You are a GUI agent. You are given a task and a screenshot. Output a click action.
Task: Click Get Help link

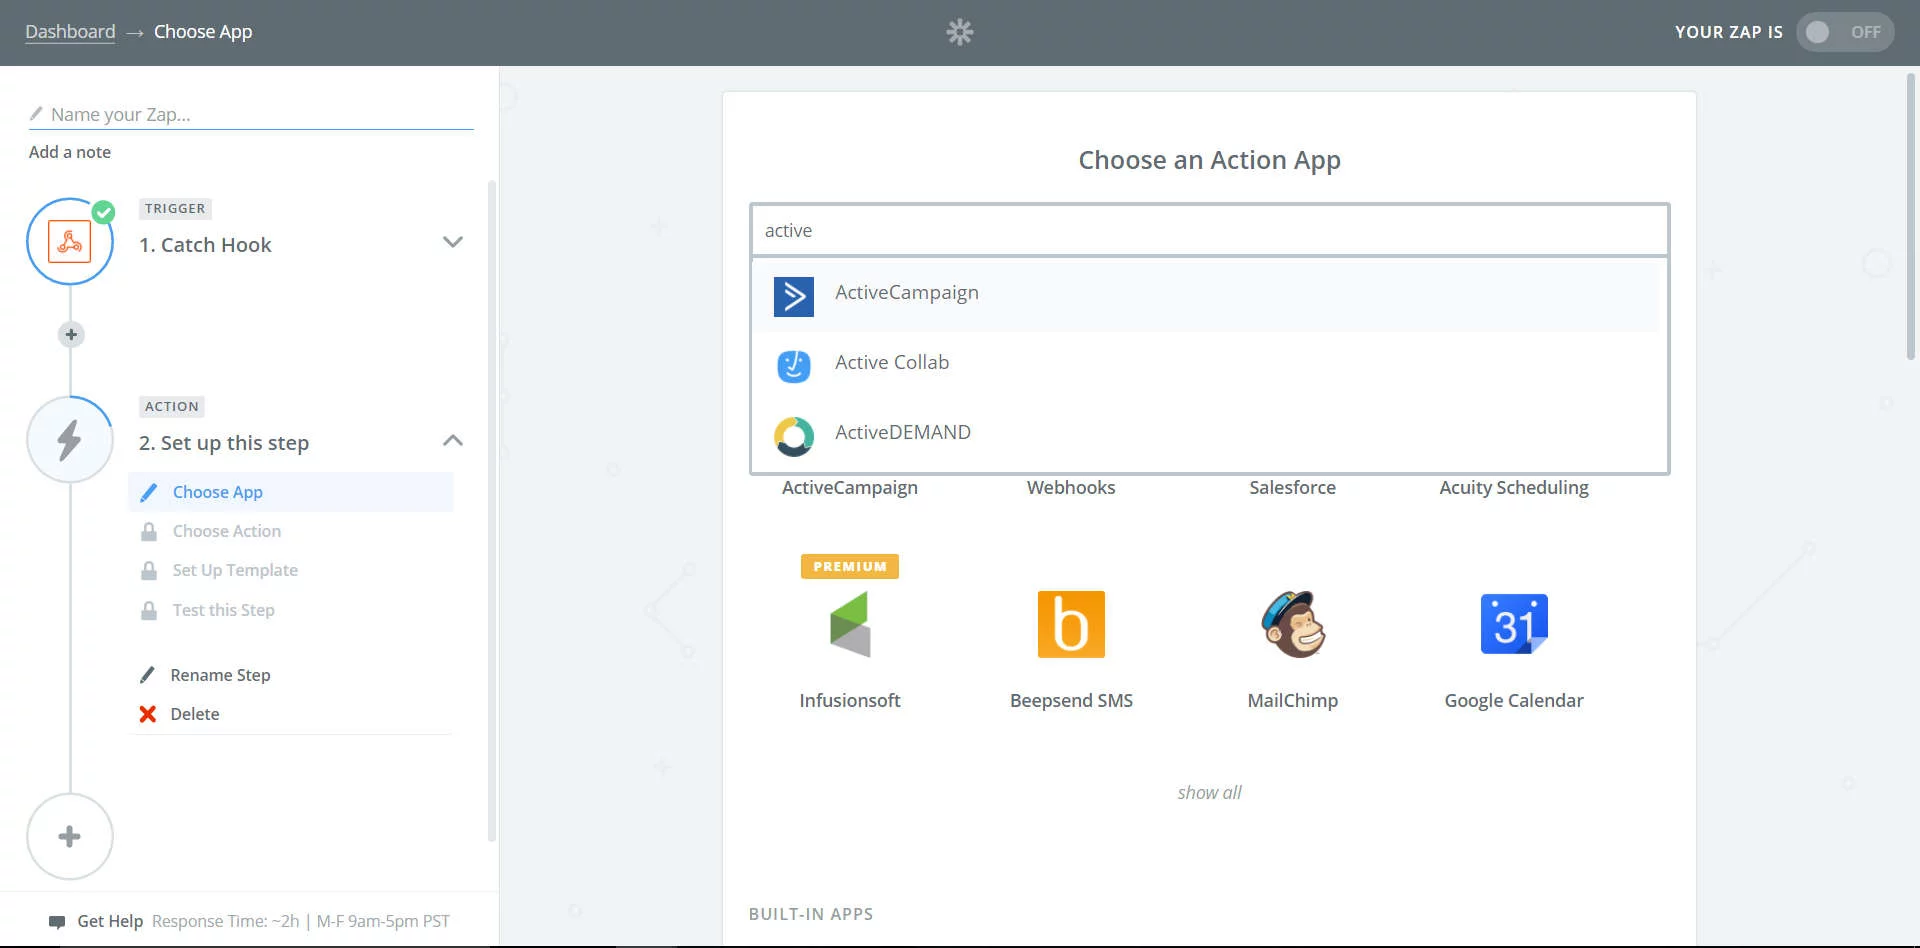(110, 921)
